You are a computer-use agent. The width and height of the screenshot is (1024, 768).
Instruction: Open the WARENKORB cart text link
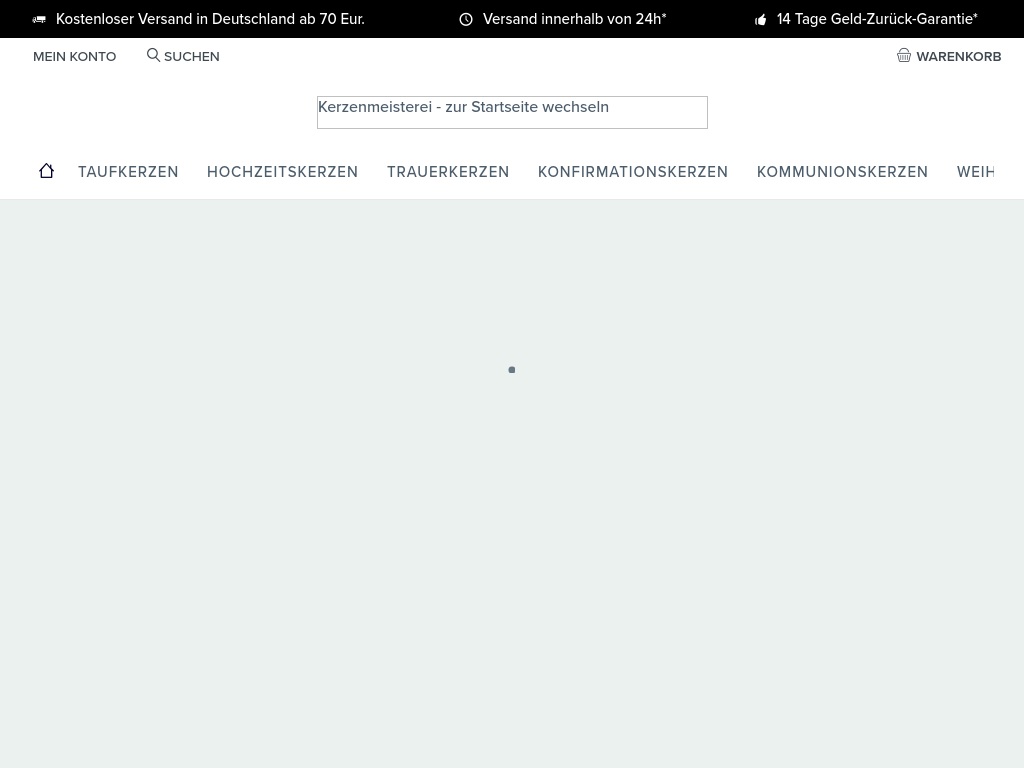(x=958, y=57)
